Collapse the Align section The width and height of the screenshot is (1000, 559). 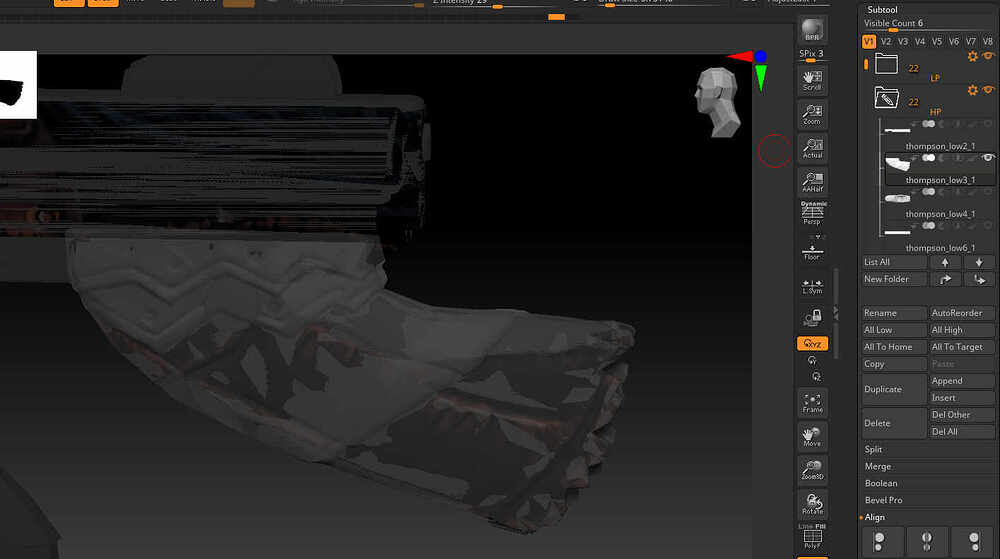pyautogui.click(x=874, y=518)
